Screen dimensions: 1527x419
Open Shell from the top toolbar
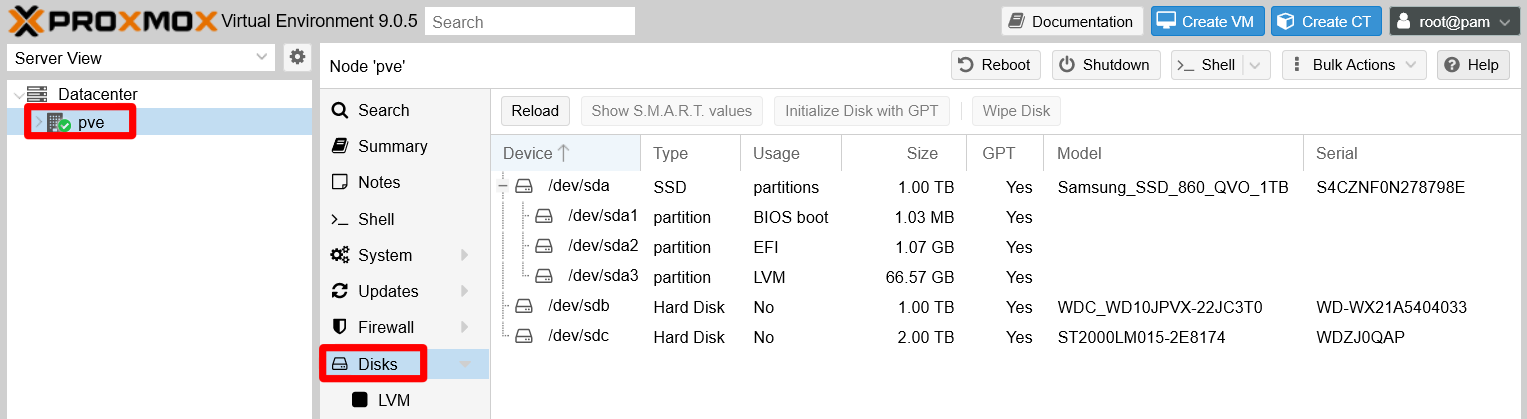point(1207,65)
